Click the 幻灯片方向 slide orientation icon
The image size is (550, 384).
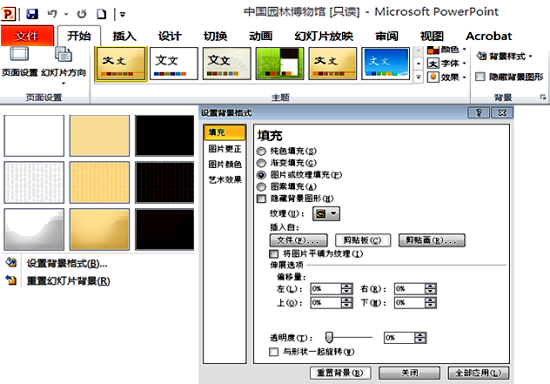63,54
